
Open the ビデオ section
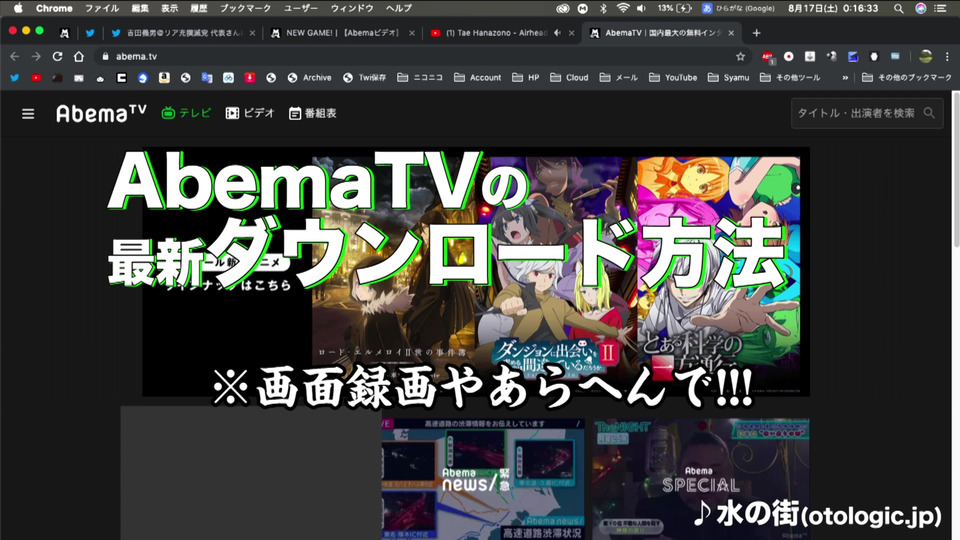[250, 113]
